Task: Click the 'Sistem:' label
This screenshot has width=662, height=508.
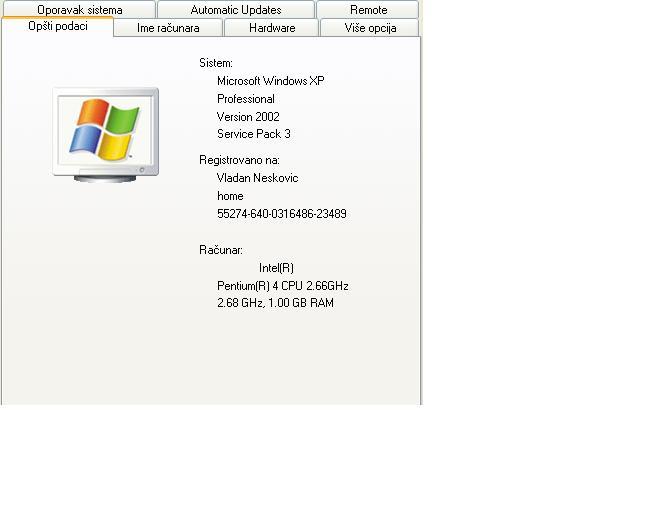Action: point(216,63)
